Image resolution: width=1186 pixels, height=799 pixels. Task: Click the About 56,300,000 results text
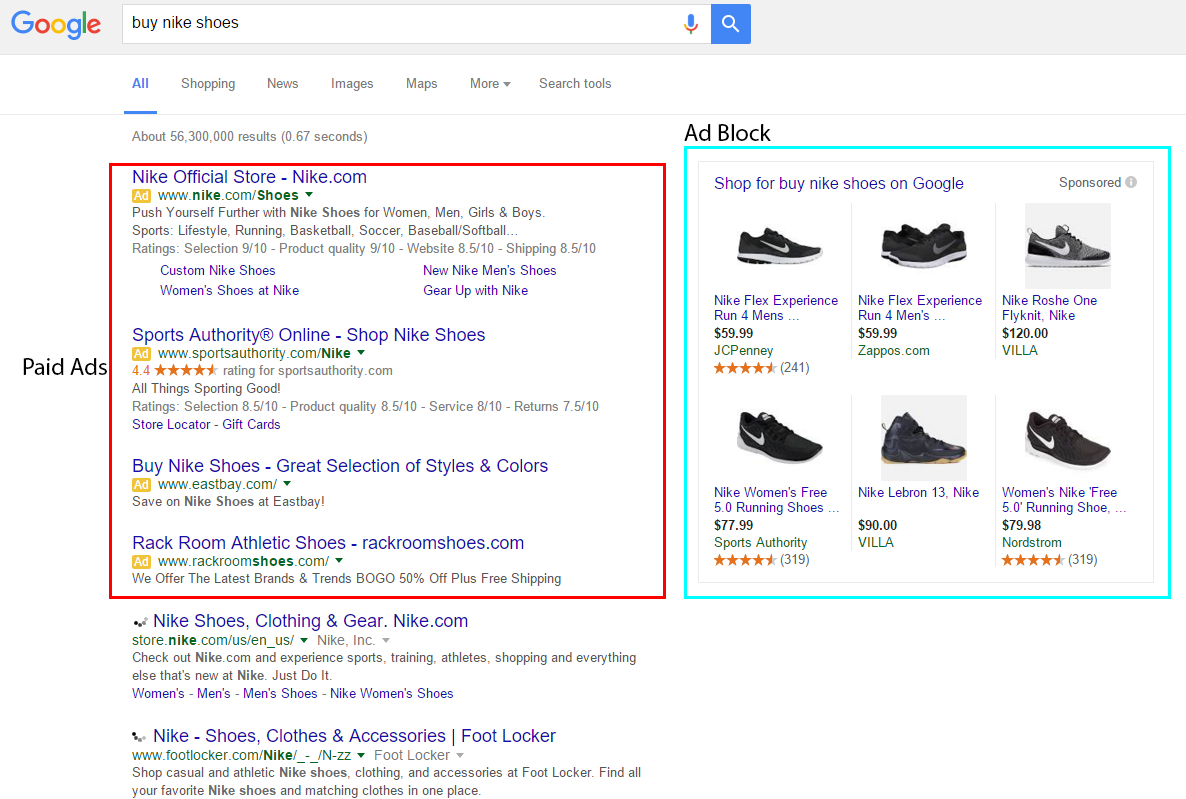(250, 137)
